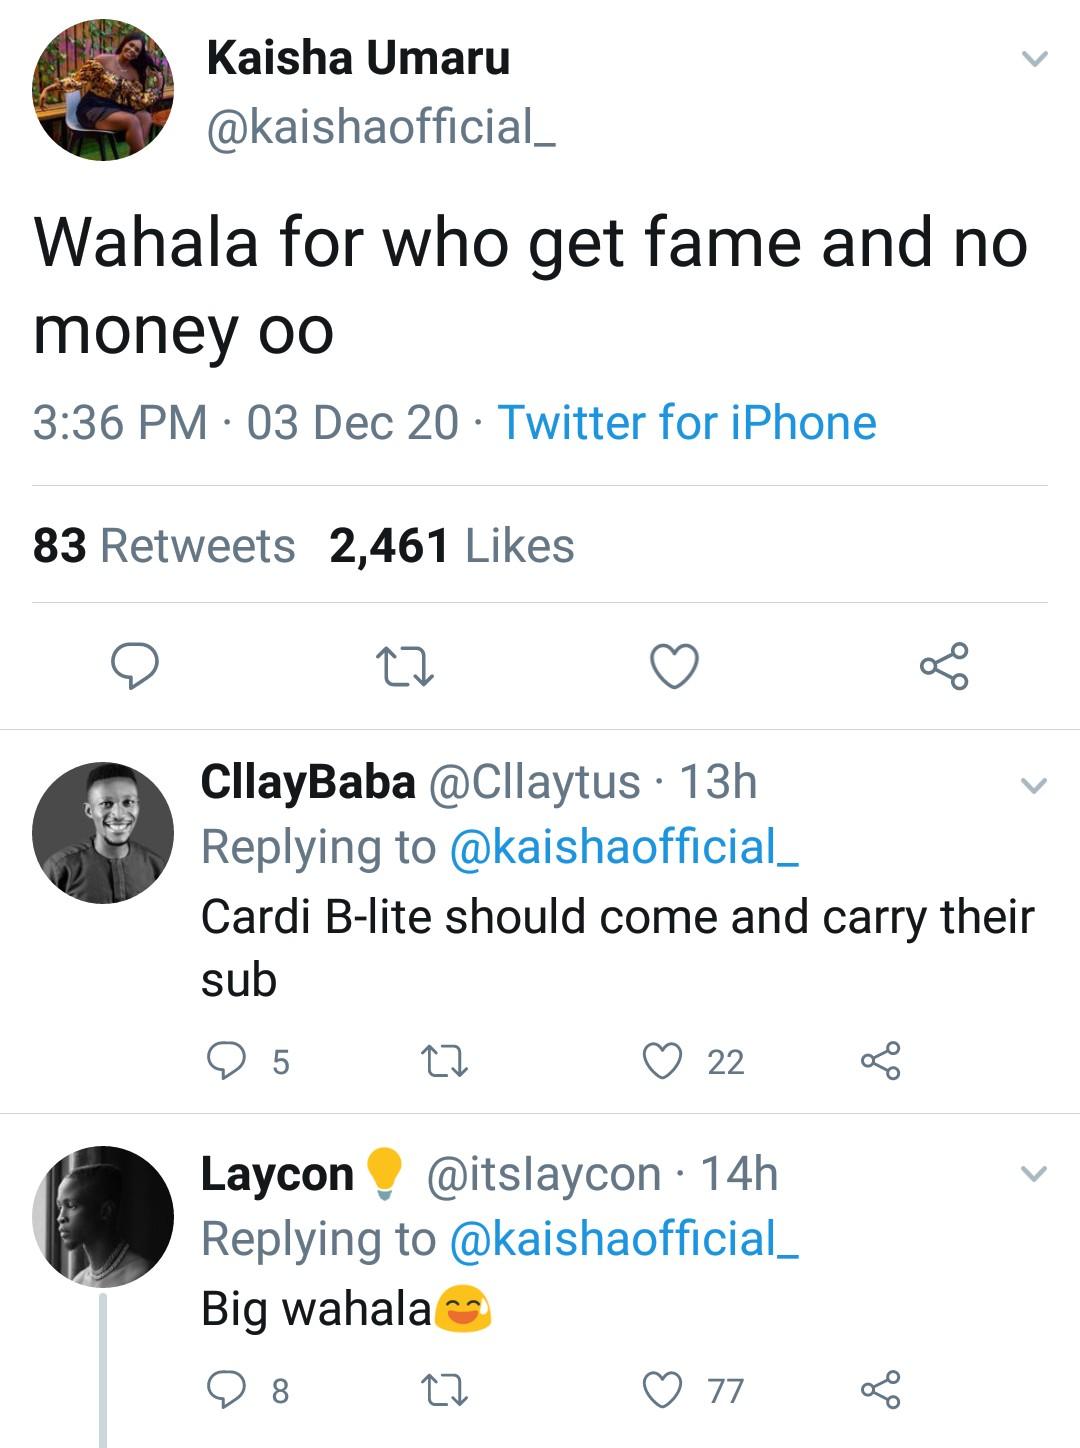View the 2,461 Likes list
Viewport: 1080px width, 1448px height.
tap(452, 546)
